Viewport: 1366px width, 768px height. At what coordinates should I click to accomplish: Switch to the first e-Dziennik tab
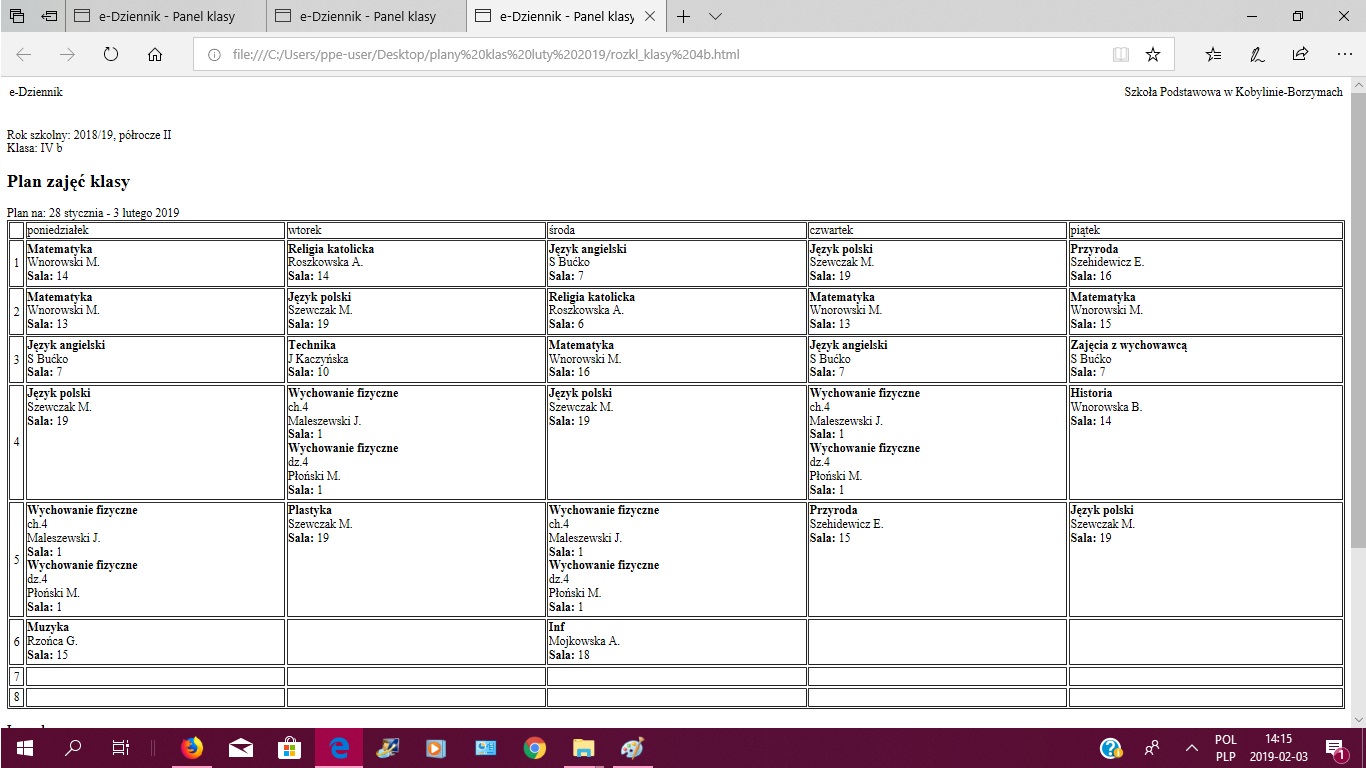166,16
